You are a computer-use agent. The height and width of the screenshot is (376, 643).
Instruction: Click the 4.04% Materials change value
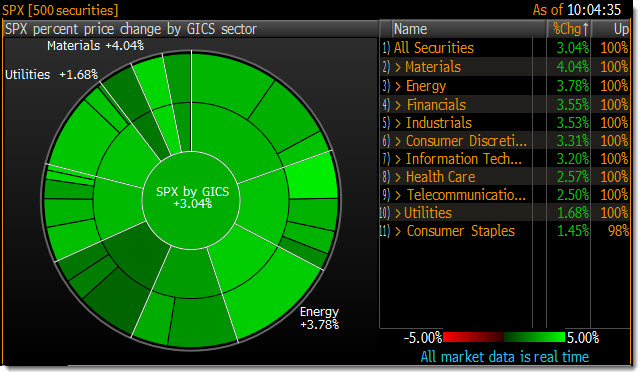[x=572, y=67]
